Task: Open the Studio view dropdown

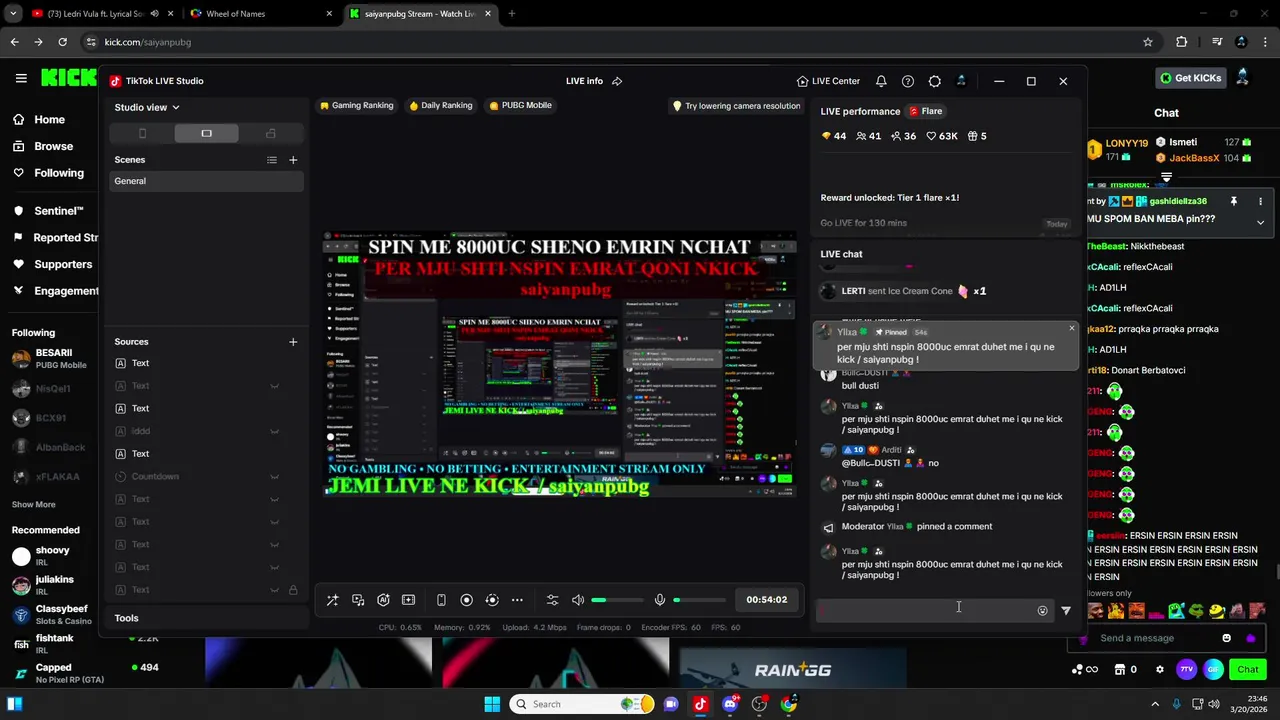Action: 147,107
